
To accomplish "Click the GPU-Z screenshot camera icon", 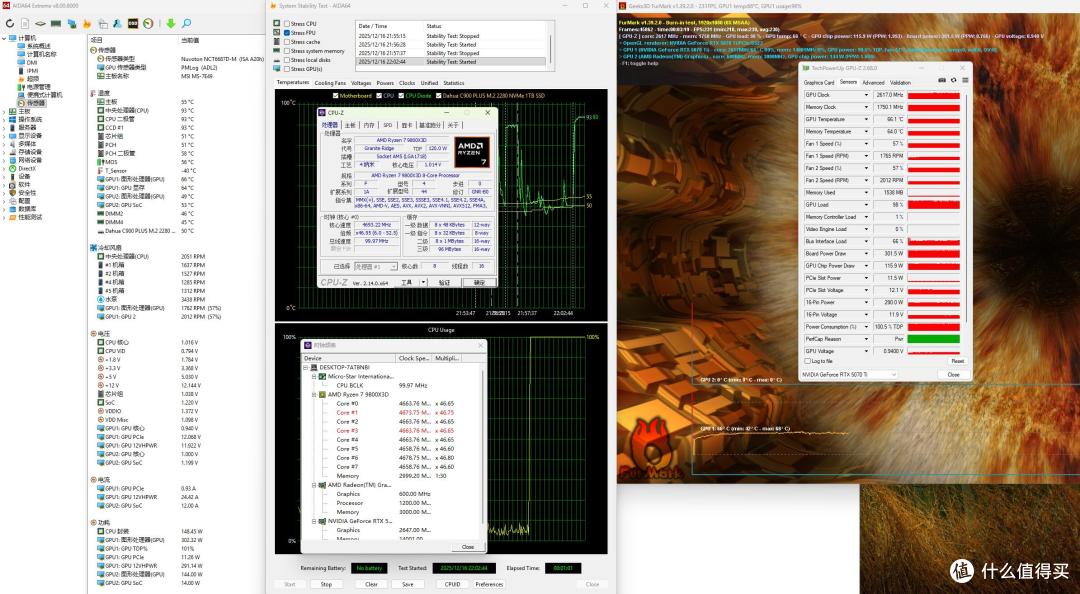I will [x=942, y=81].
